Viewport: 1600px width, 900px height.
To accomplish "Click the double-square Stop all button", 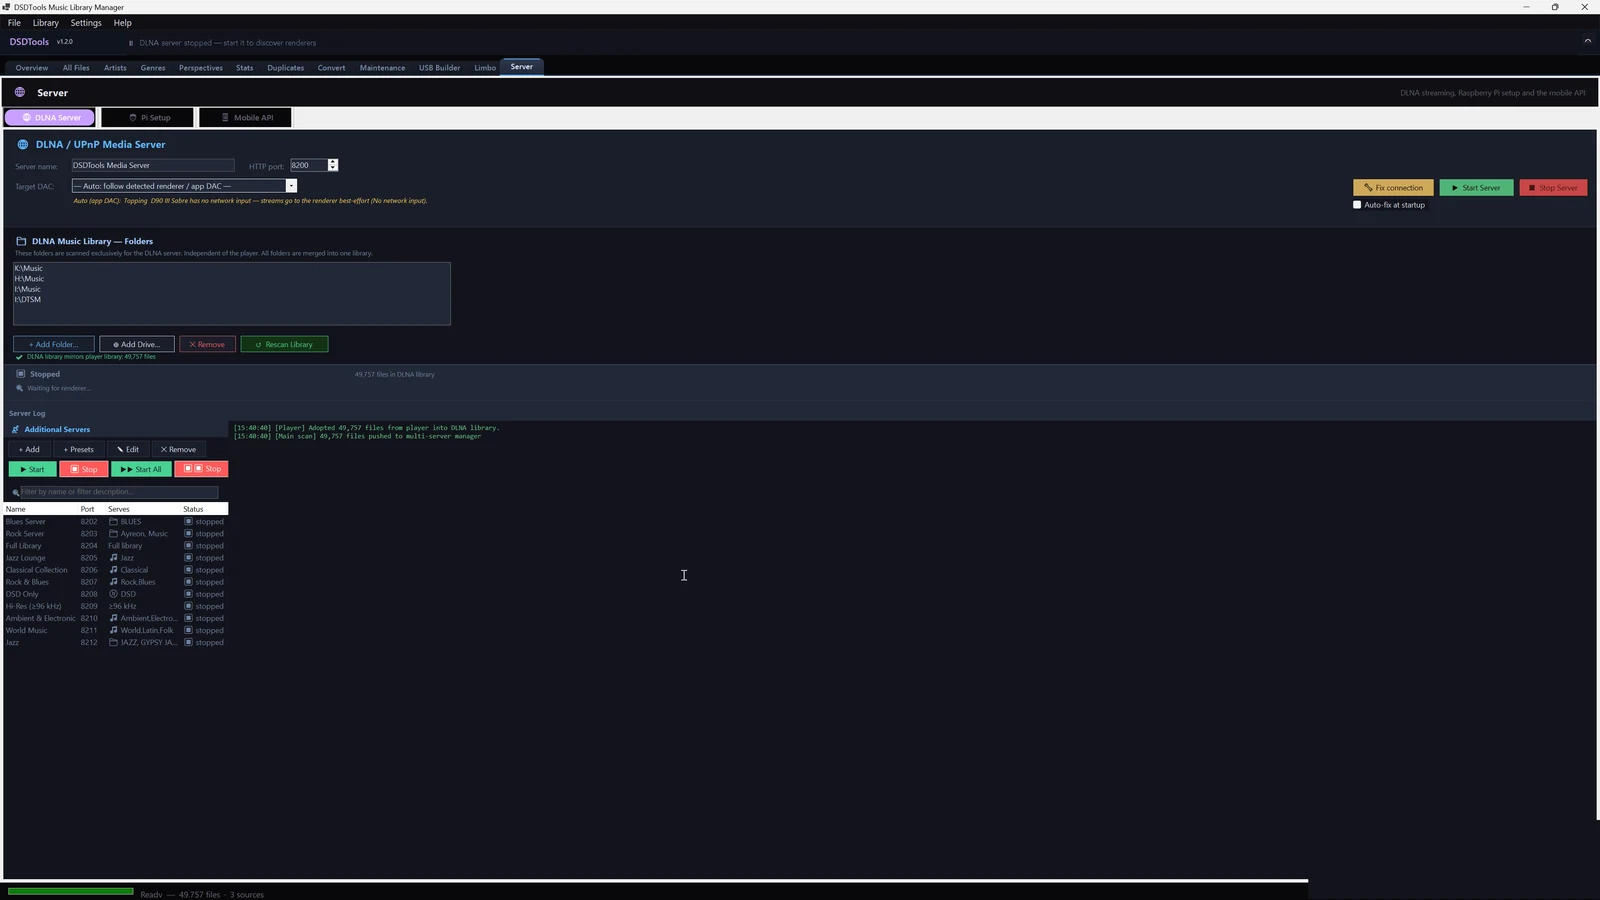I will coord(202,469).
